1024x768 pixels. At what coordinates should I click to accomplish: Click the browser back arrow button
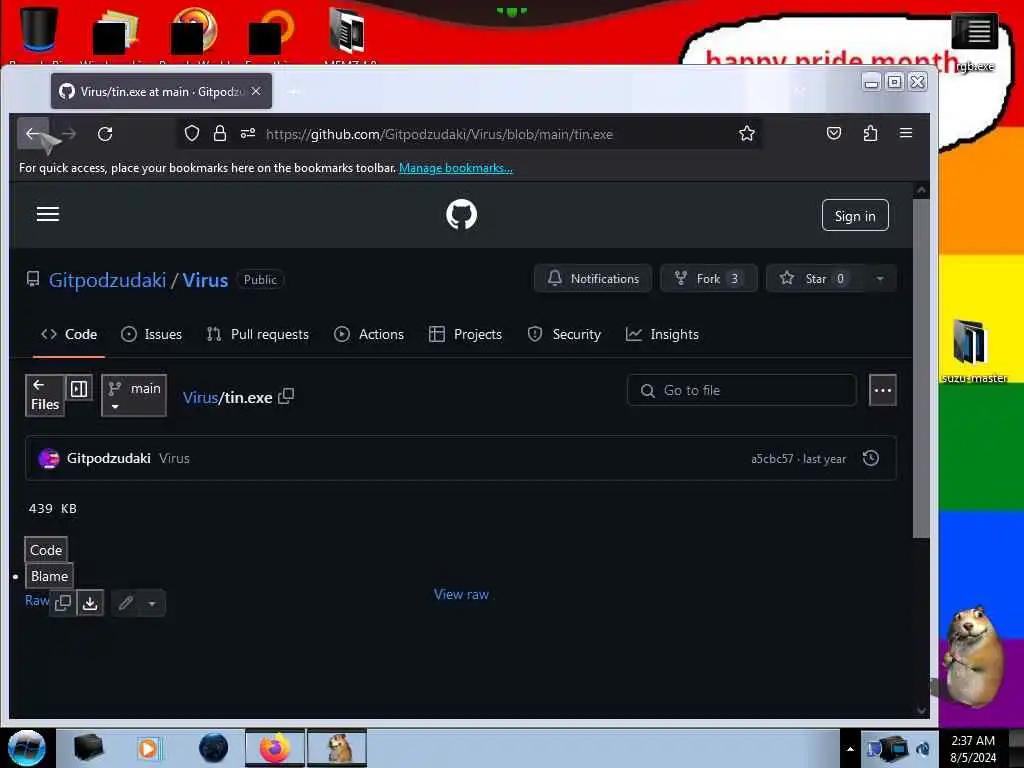(33, 134)
